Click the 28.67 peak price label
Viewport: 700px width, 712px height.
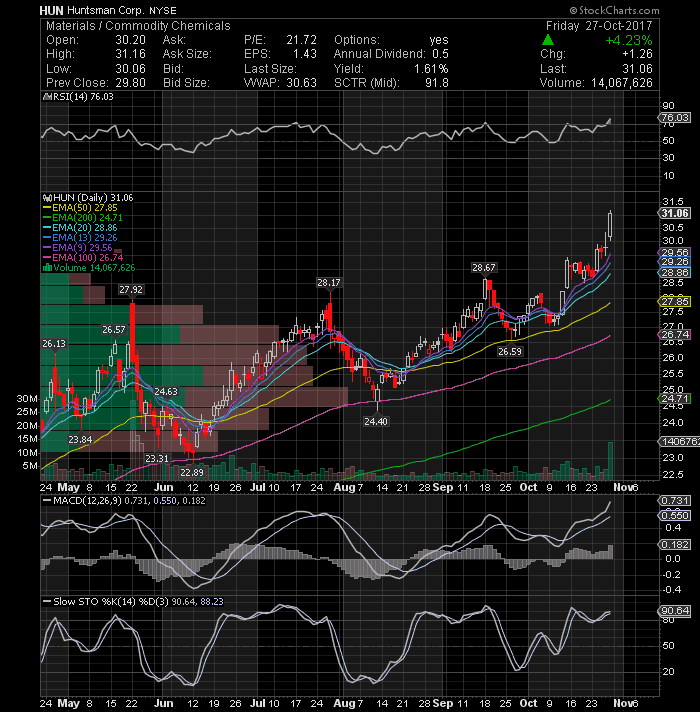pyautogui.click(x=483, y=267)
